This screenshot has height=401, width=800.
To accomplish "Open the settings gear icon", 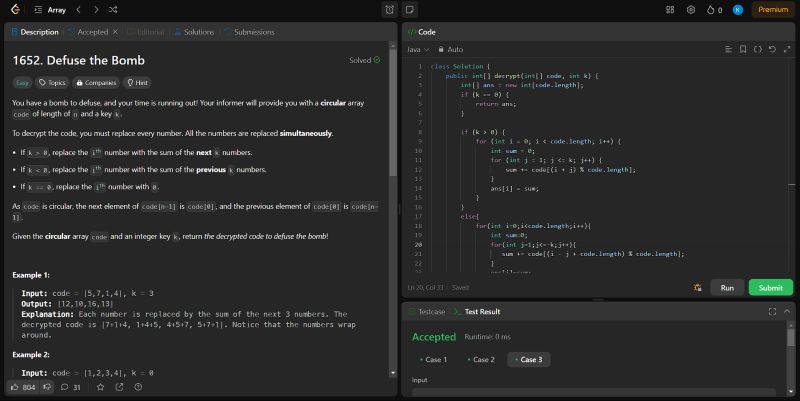I will click(690, 9).
